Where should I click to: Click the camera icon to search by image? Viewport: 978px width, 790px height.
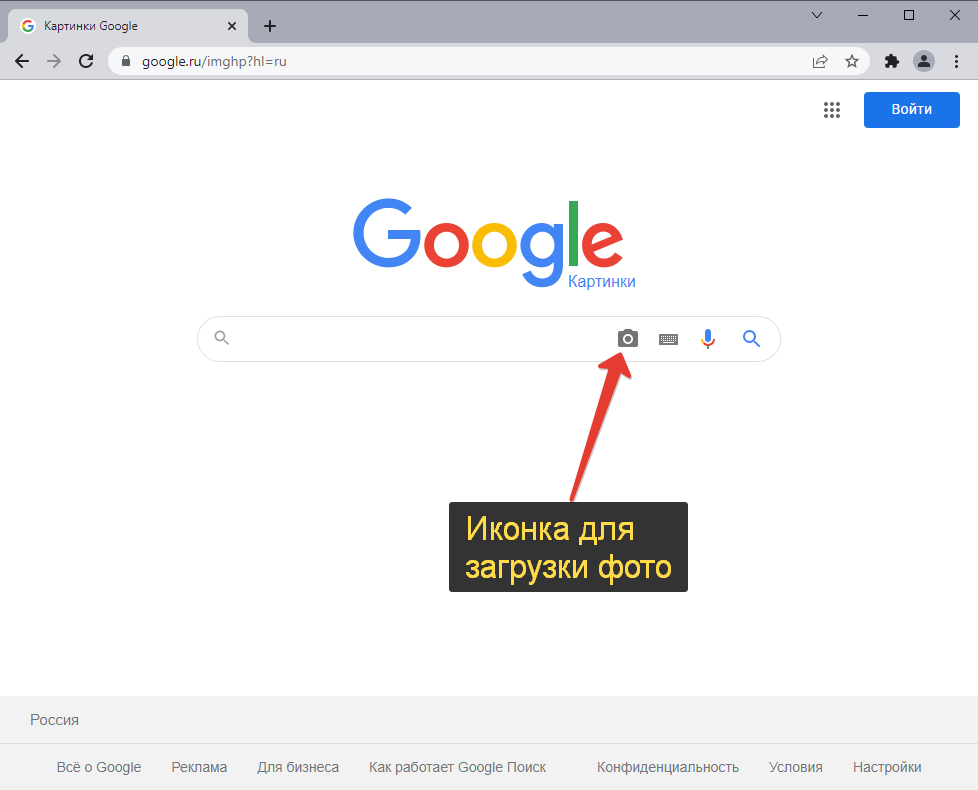[627, 339]
